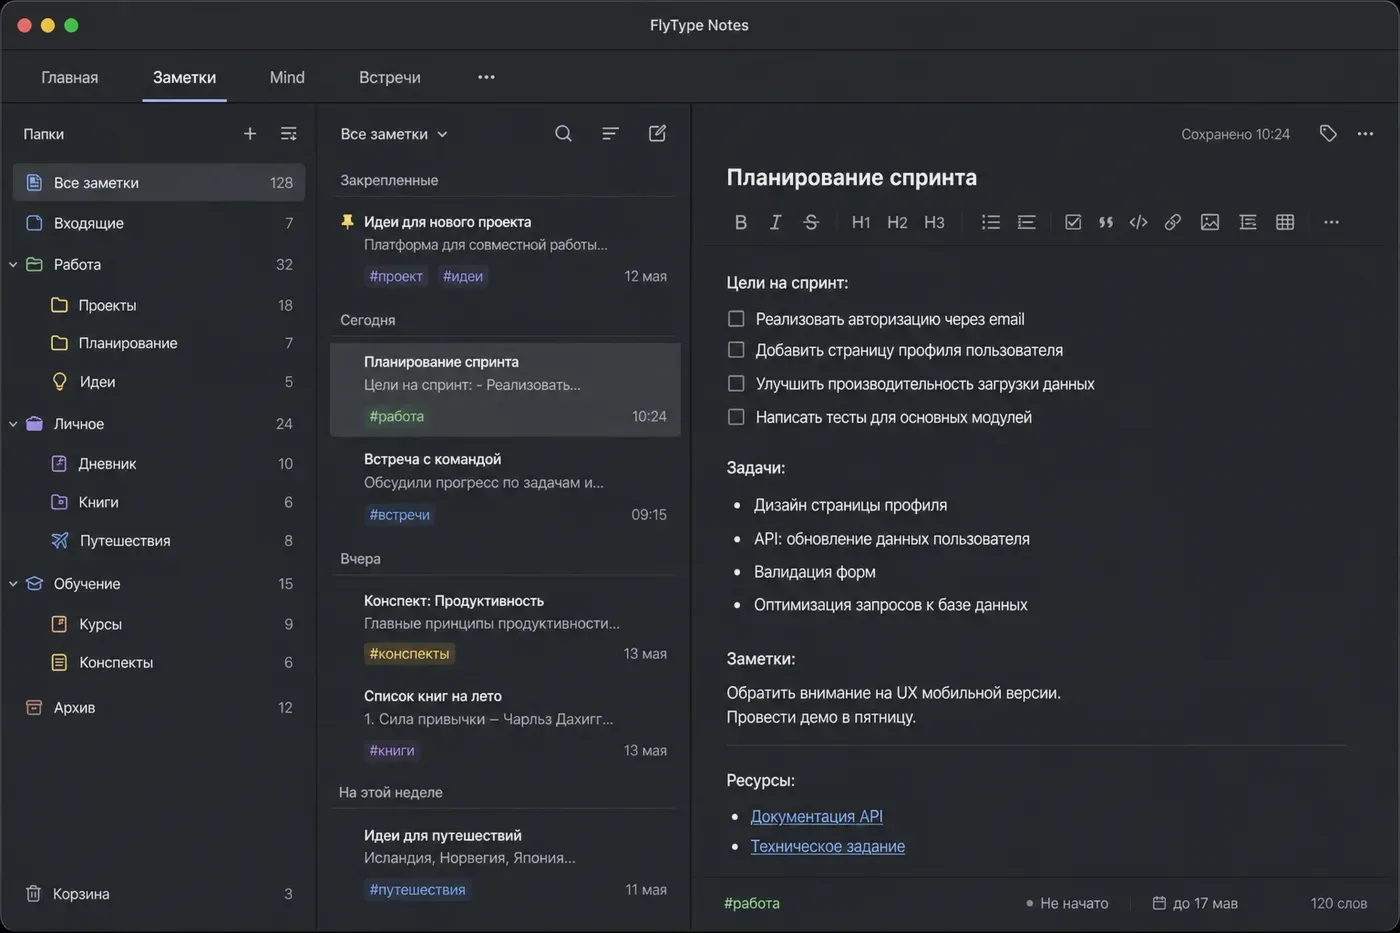Switch to the Mind tab
This screenshot has height=933, width=1400.
point(287,77)
